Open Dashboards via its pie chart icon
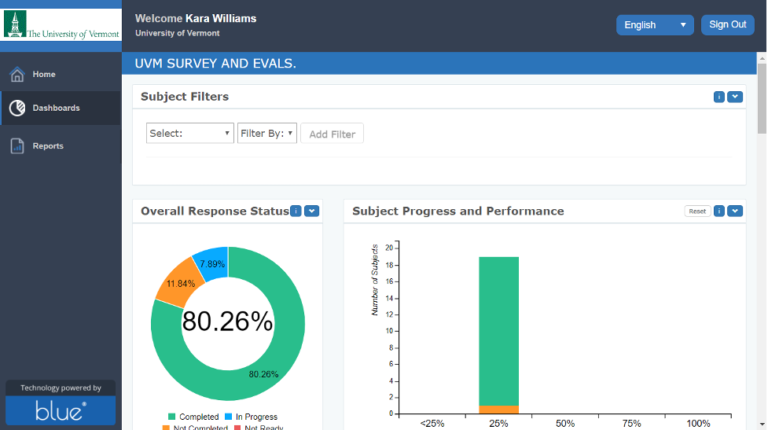768x430 pixels. (17, 108)
